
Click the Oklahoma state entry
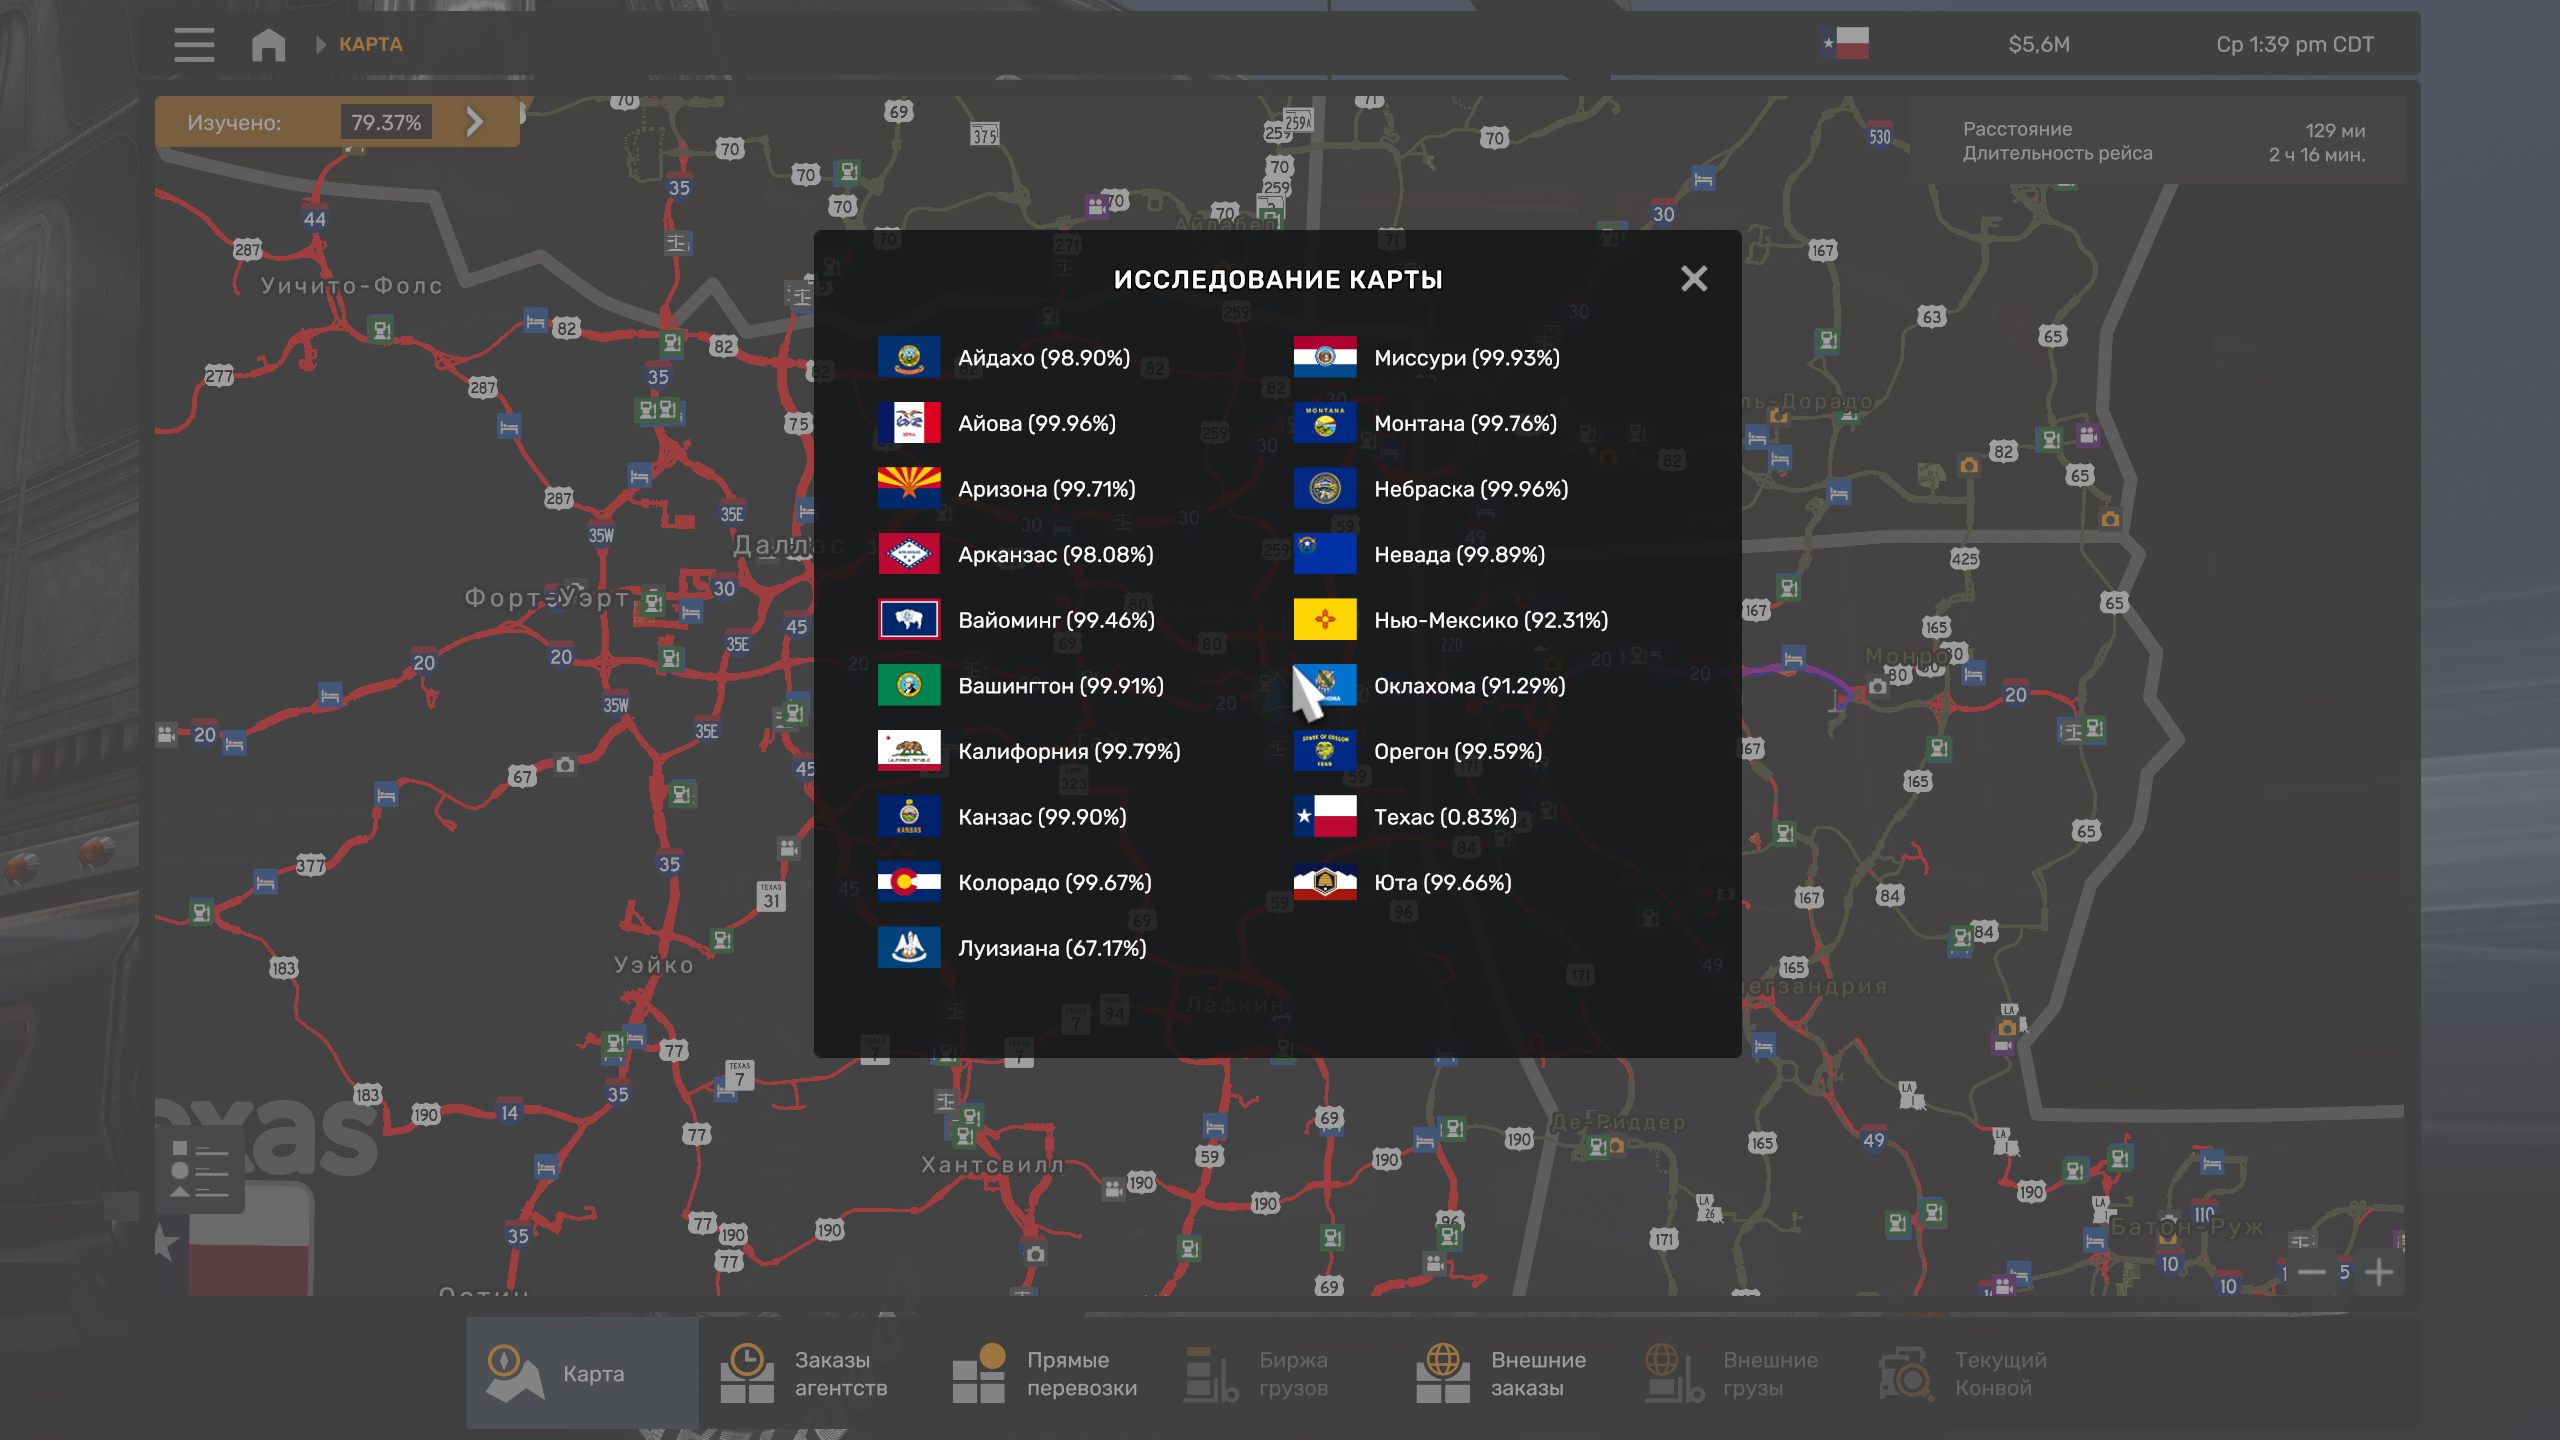coord(1468,686)
